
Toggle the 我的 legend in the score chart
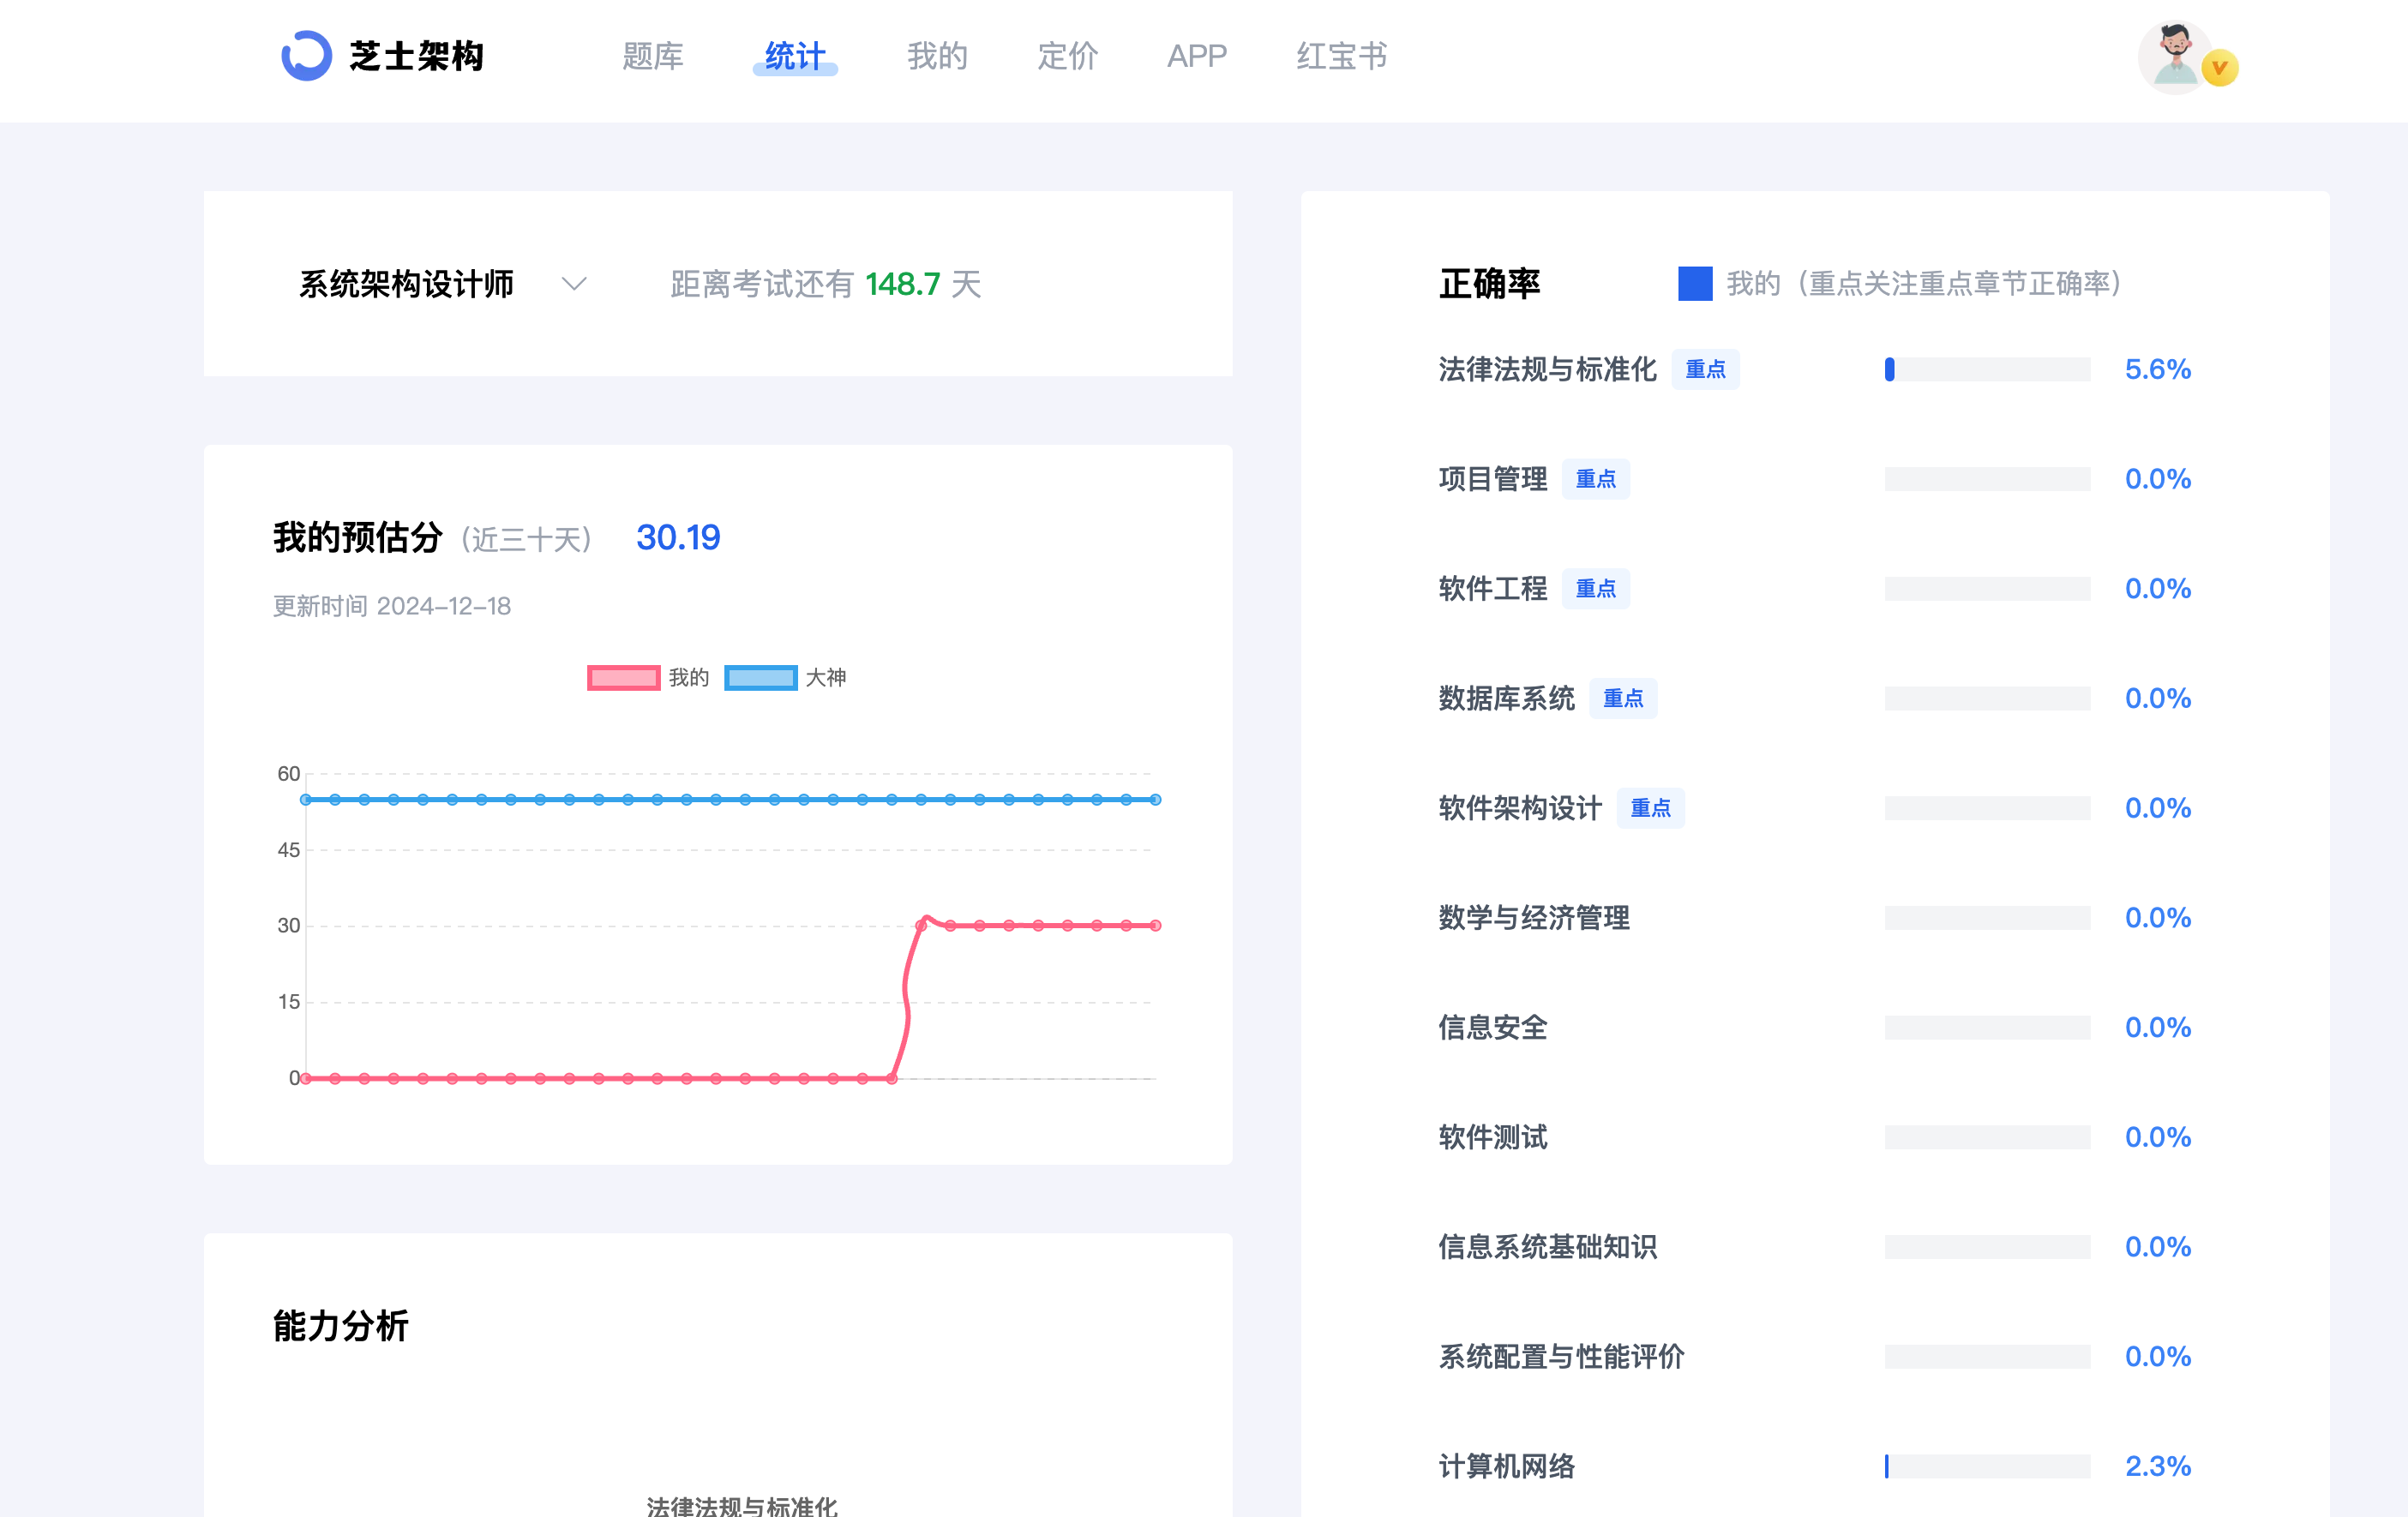coord(647,678)
